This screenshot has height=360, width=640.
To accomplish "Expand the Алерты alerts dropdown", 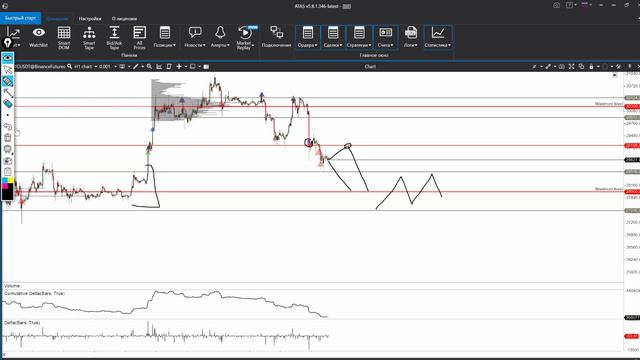I will click(220, 38).
